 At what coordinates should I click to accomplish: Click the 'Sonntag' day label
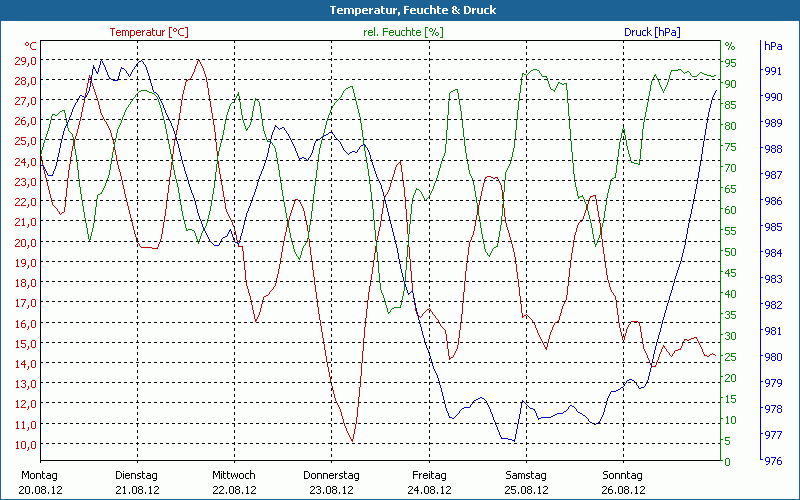click(x=622, y=476)
